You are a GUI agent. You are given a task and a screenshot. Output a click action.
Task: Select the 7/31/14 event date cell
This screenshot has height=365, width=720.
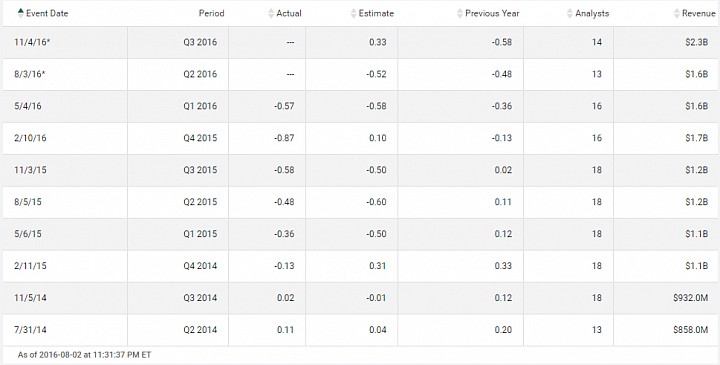(x=65, y=330)
